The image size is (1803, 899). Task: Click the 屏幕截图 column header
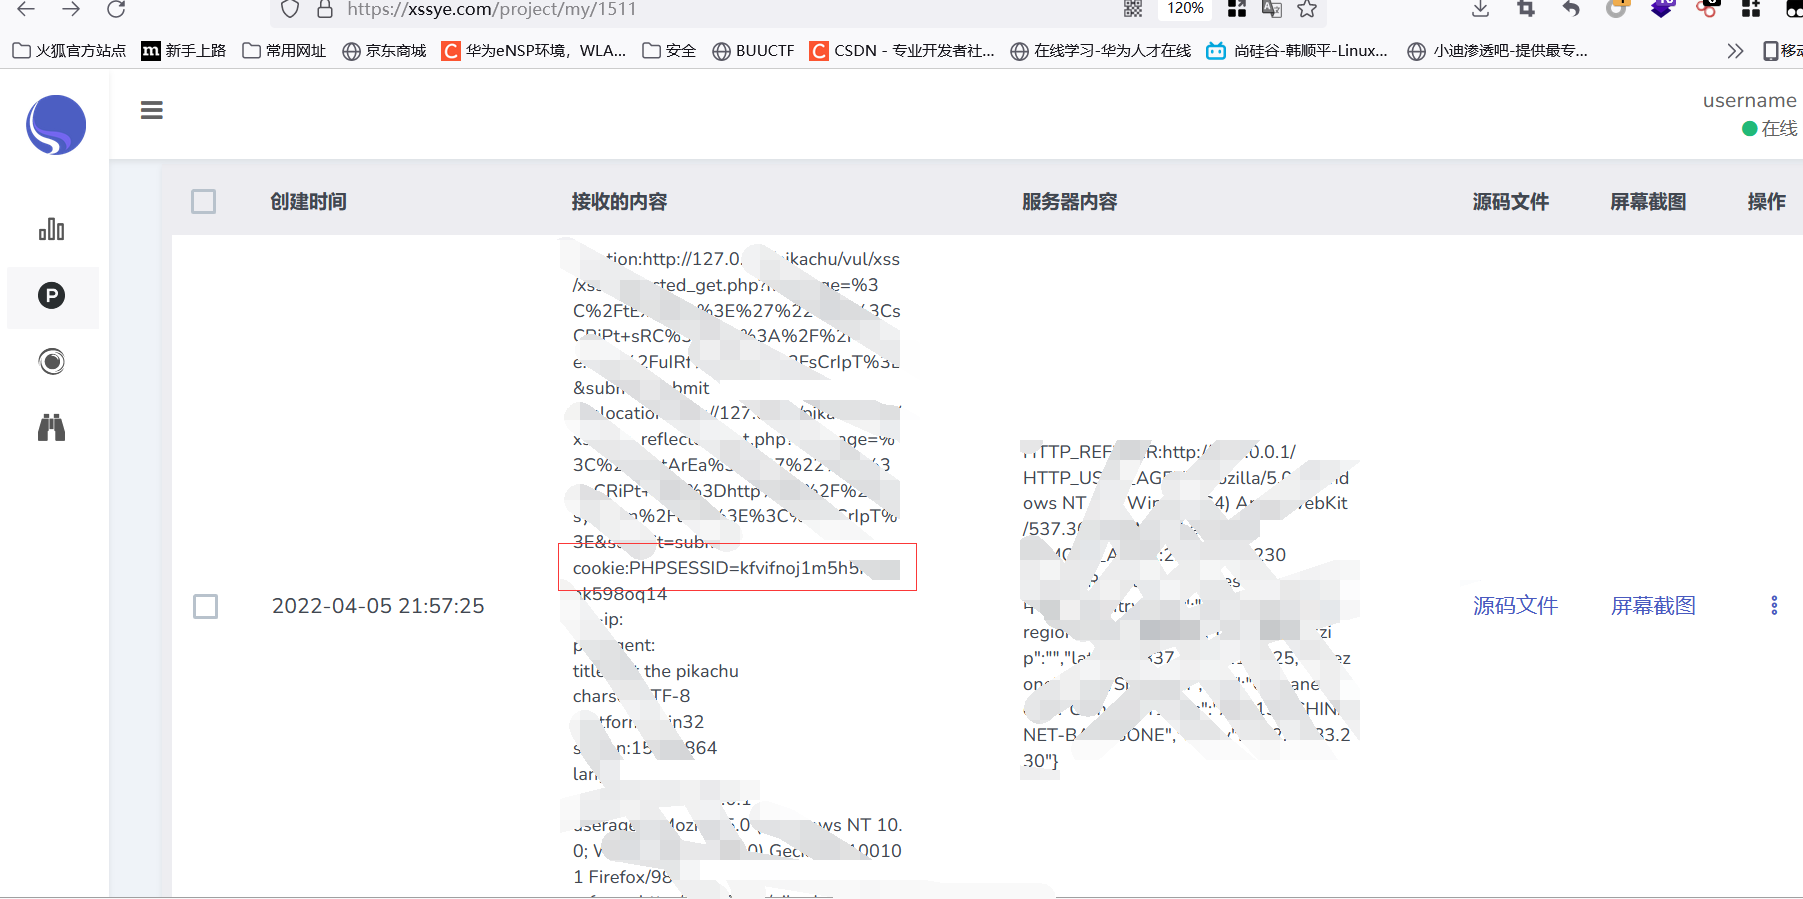[1648, 202]
